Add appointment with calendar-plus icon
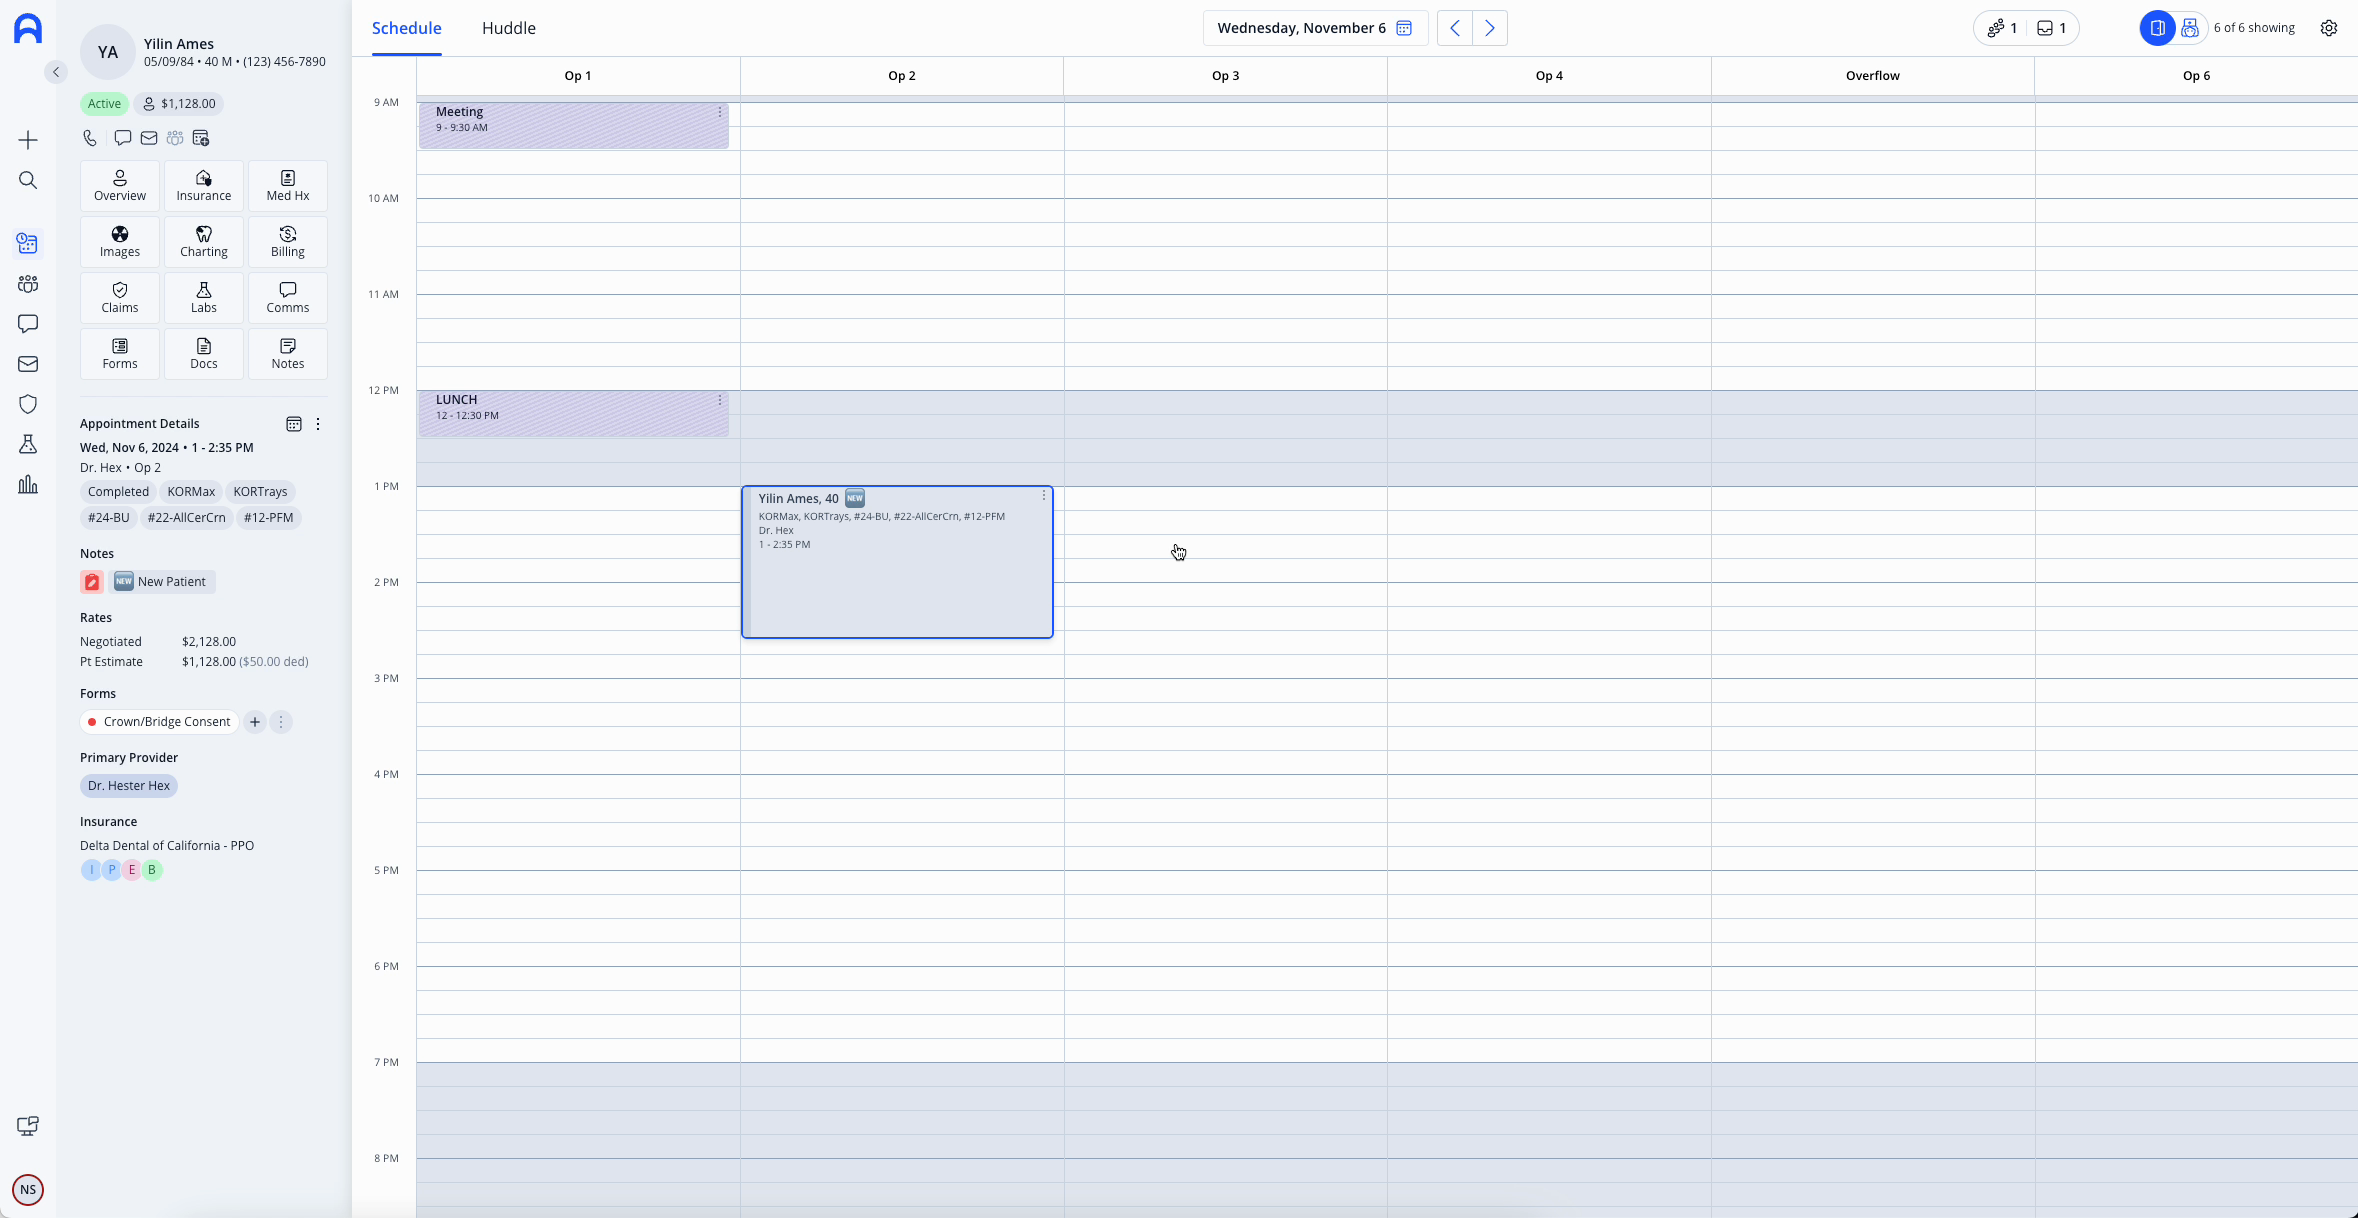The height and width of the screenshot is (1218, 2358). coord(201,138)
